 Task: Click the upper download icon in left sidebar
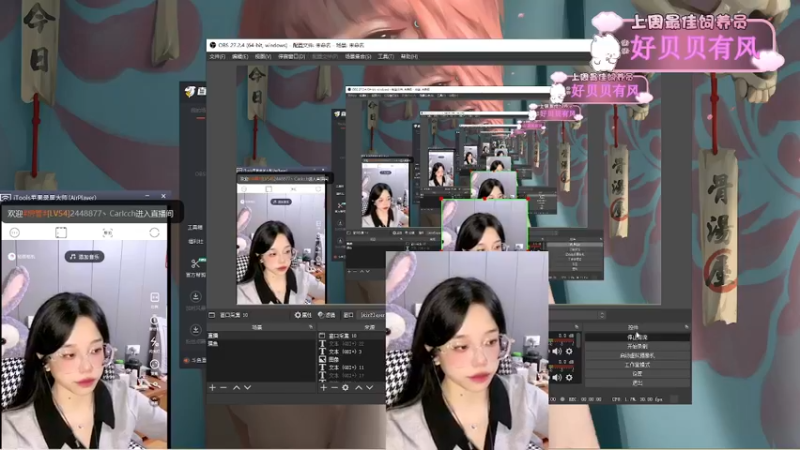(x=195, y=296)
